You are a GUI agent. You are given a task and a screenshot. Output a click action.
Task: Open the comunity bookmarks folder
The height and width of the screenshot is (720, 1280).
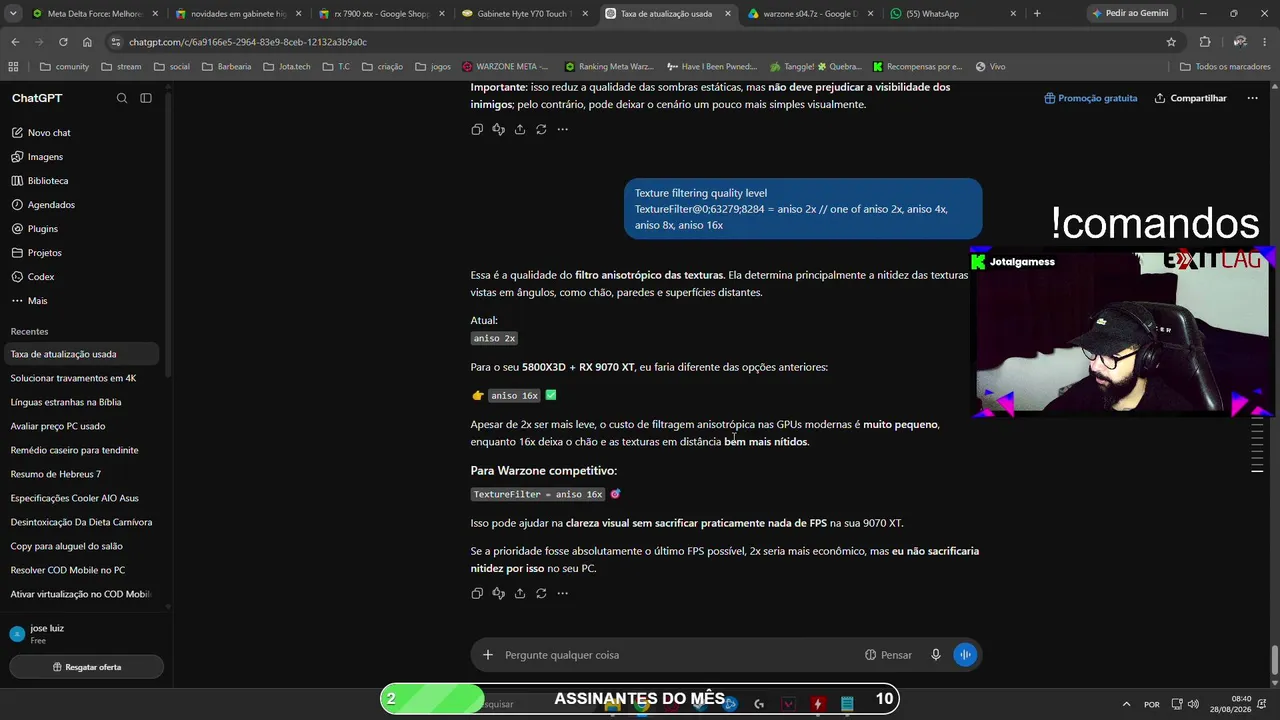coord(64,67)
